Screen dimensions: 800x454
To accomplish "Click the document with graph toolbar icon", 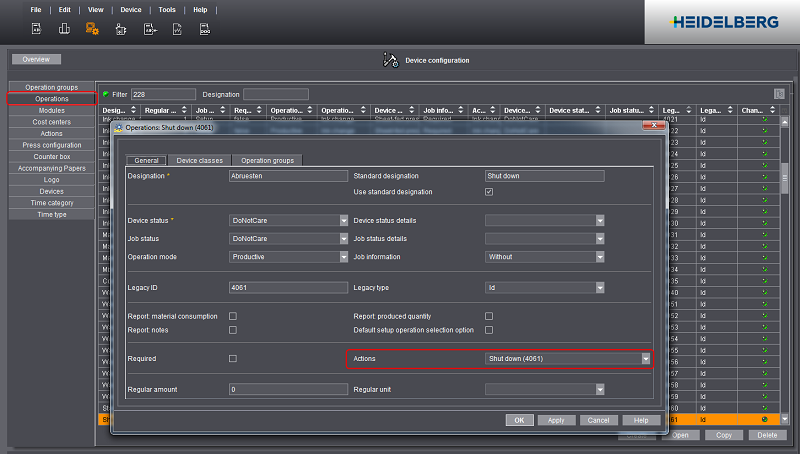I will pyautogui.click(x=177, y=29).
